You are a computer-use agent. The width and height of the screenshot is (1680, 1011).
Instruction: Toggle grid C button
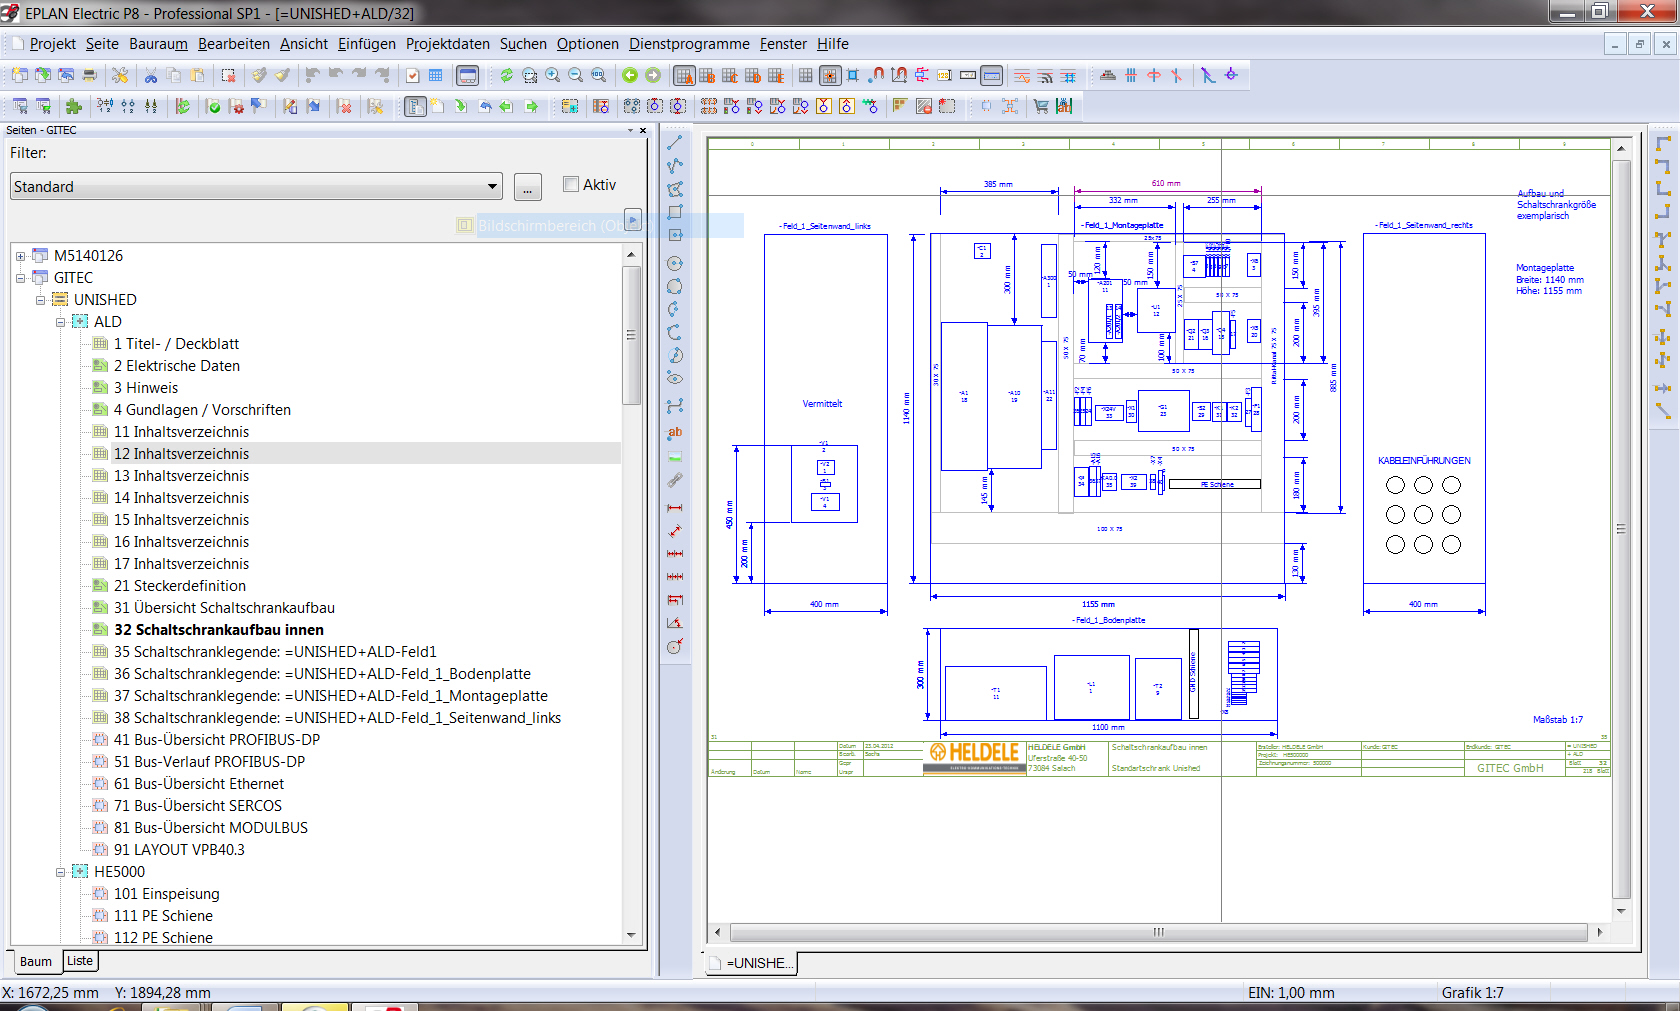(730, 76)
